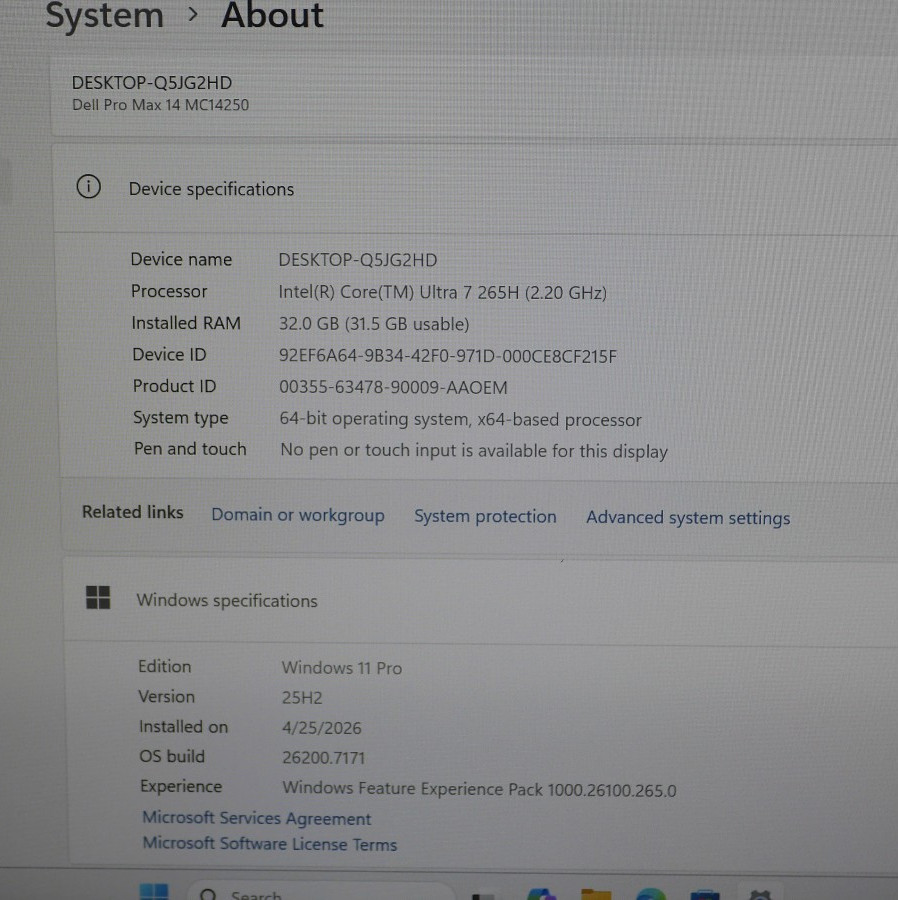Open System protection link
The height and width of the screenshot is (900, 898).
pyautogui.click(x=485, y=516)
